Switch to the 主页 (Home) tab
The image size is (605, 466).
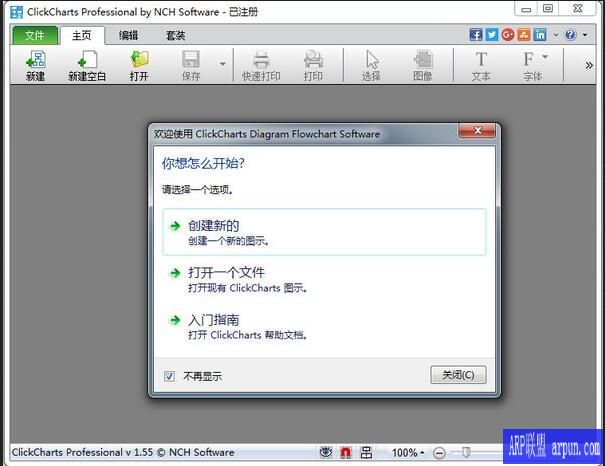point(82,35)
